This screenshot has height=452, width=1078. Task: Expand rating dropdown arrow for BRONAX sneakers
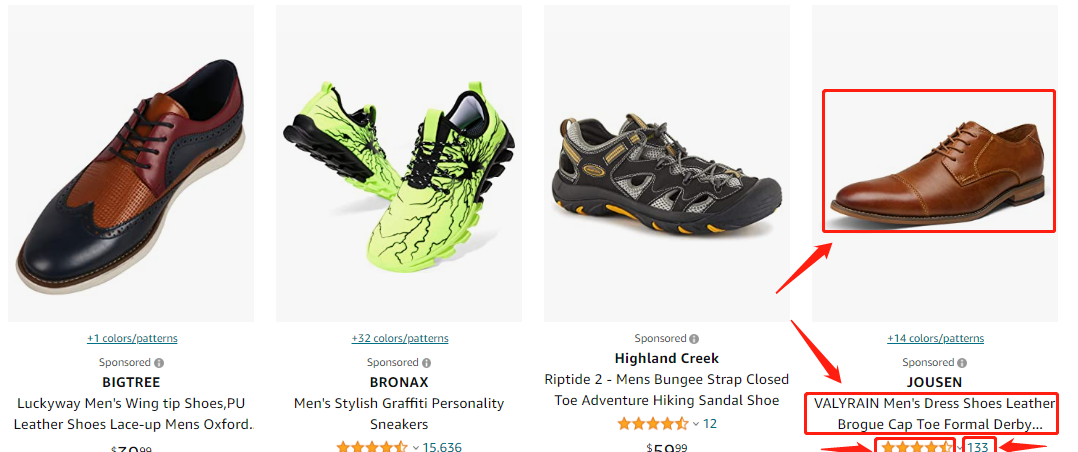[x=415, y=448]
